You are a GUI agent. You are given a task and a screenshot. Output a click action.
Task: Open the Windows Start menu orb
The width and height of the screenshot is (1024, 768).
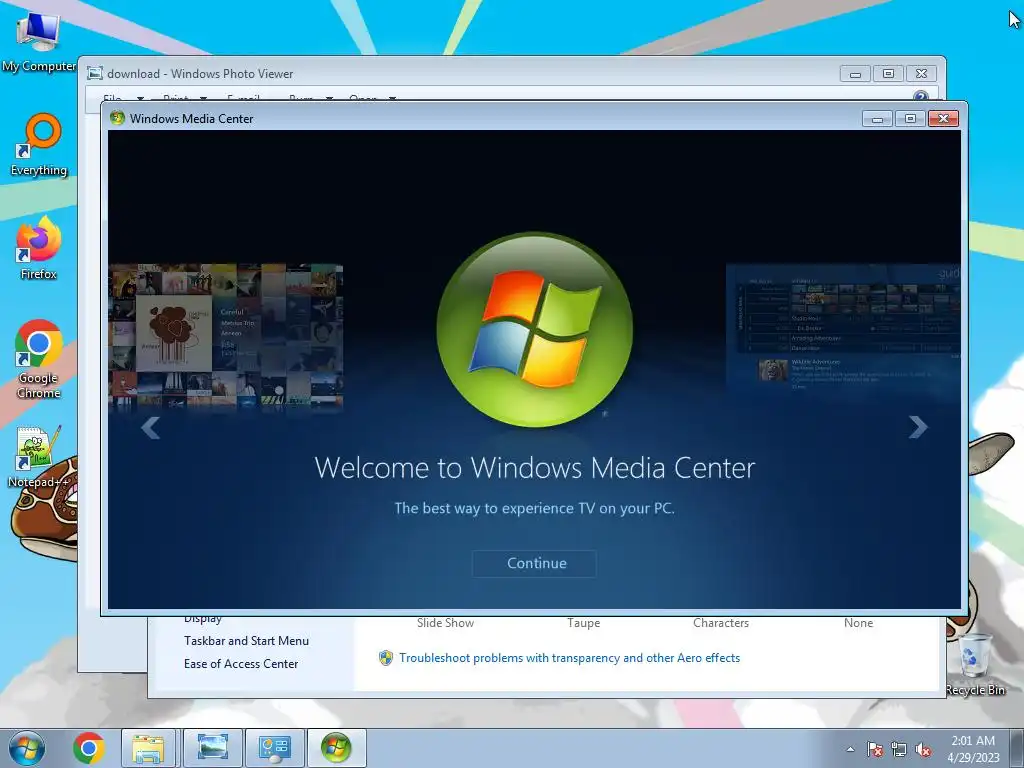(26, 748)
